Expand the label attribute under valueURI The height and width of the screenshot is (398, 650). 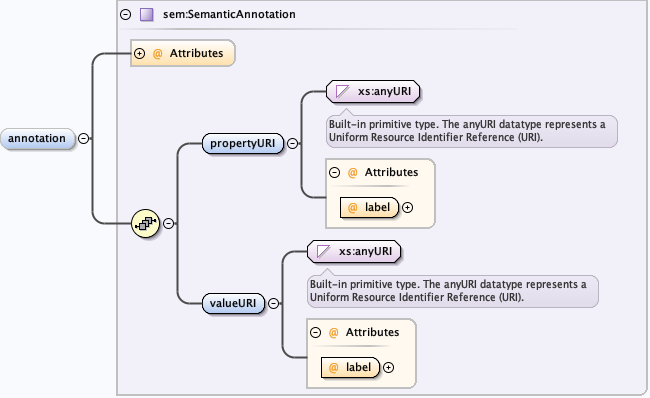pos(388,368)
